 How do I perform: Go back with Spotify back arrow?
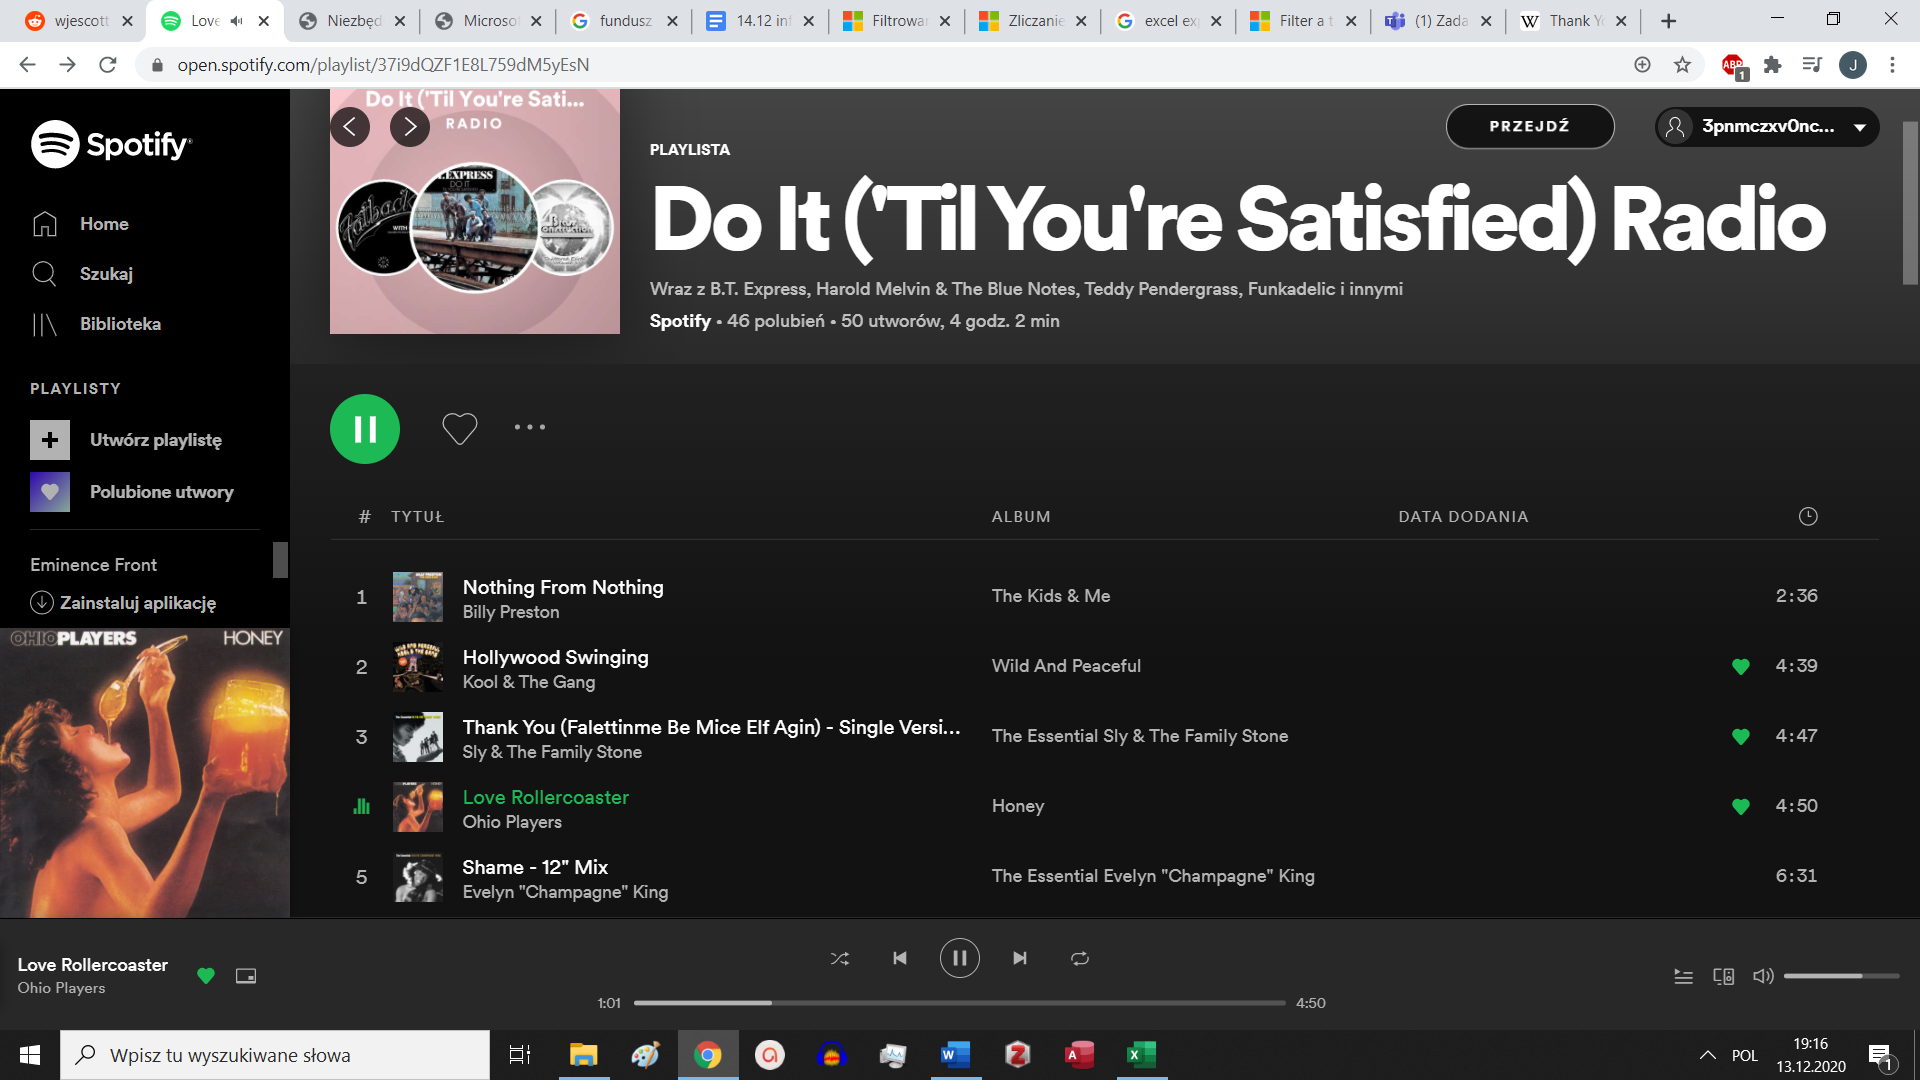(350, 127)
